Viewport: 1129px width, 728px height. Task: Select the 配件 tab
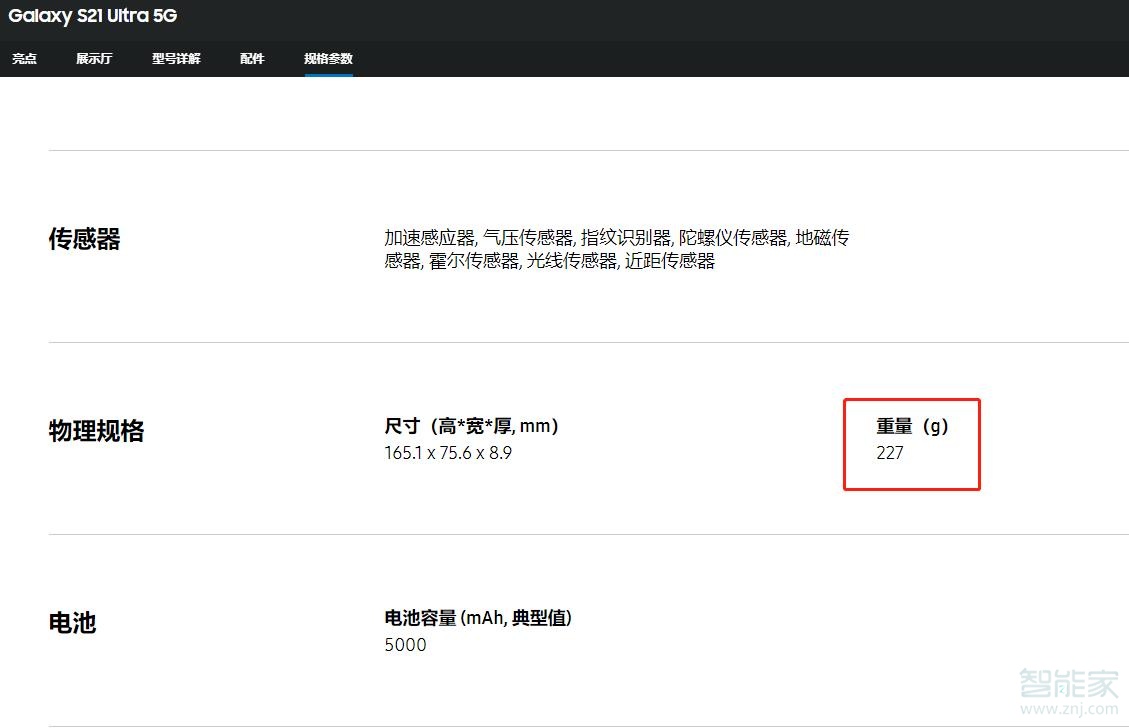pyautogui.click(x=252, y=58)
